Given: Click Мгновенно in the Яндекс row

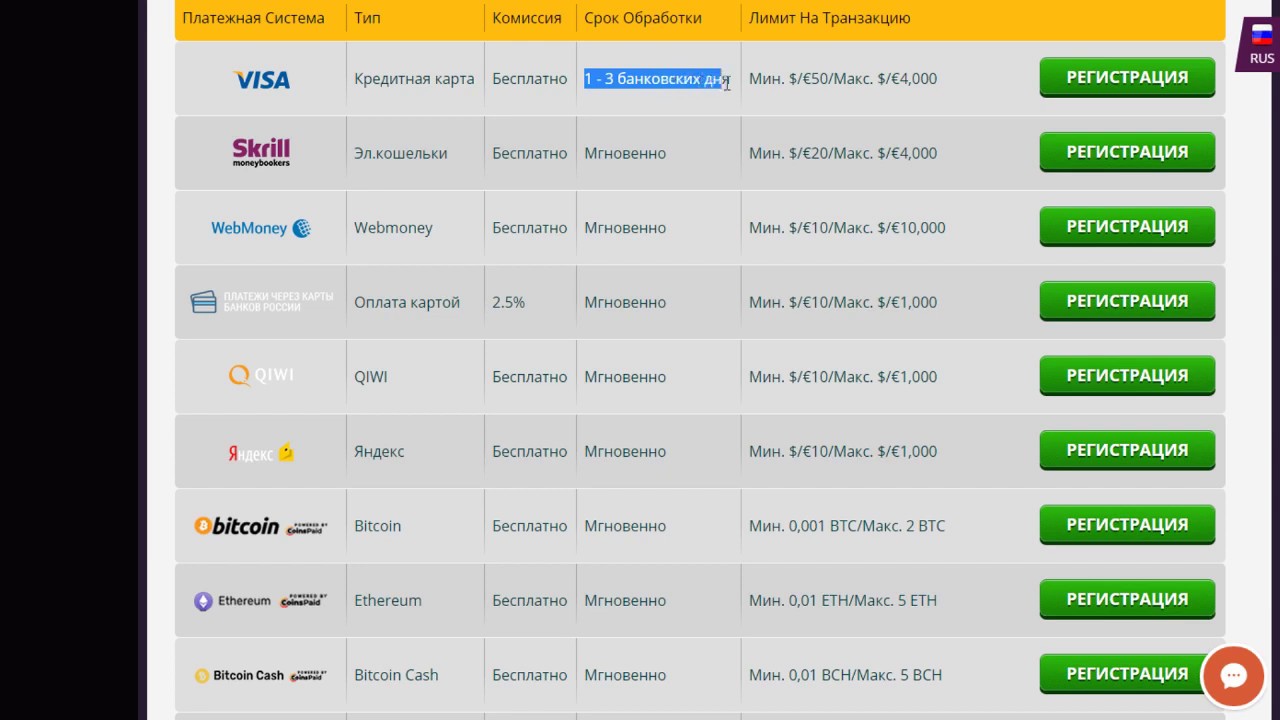Looking at the screenshot, I should click(625, 451).
